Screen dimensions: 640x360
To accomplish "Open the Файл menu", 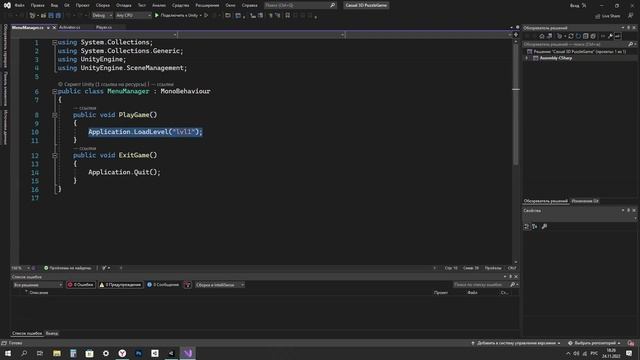I will coord(19,5).
